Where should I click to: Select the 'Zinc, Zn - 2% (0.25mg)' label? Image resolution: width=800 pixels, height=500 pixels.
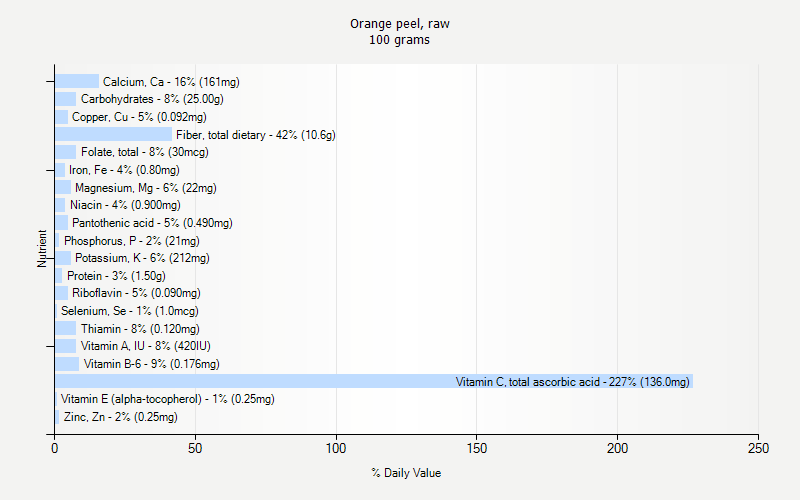[120, 417]
